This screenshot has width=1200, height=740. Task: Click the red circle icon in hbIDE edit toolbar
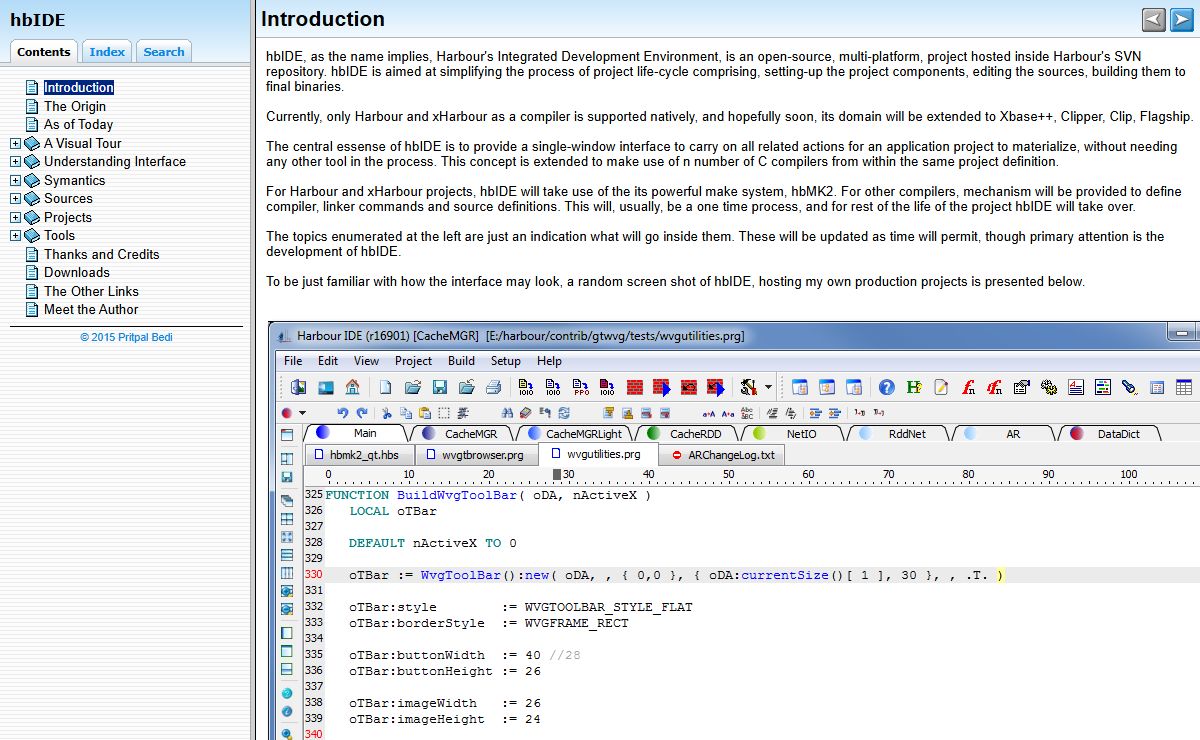pos(287,412)
